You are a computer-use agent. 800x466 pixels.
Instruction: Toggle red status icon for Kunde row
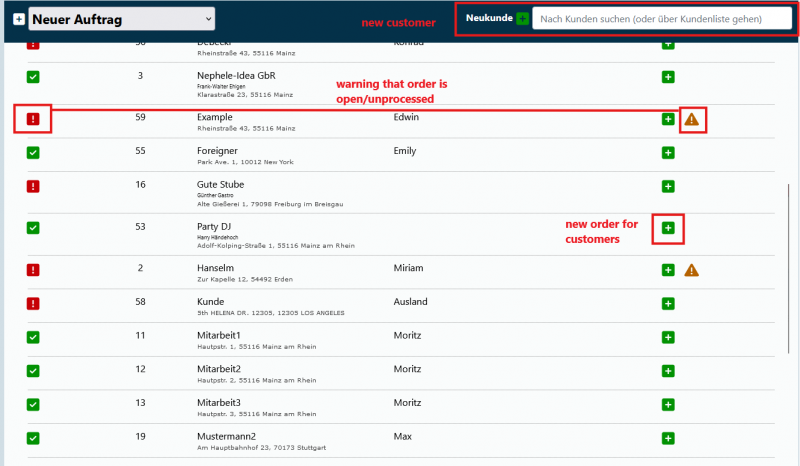(33, 303)
